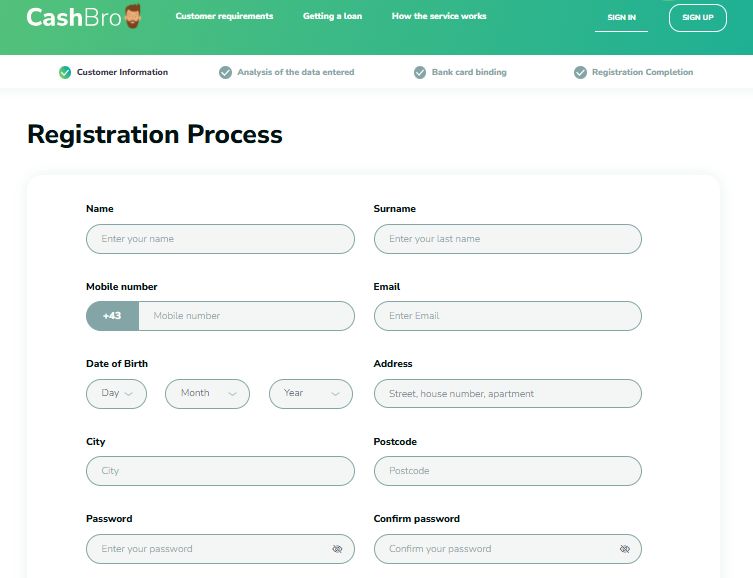Image resolution: width=753 pixels, height=578 pixels.
Task: Expand the Month dropdown
Action: (207, 394)
